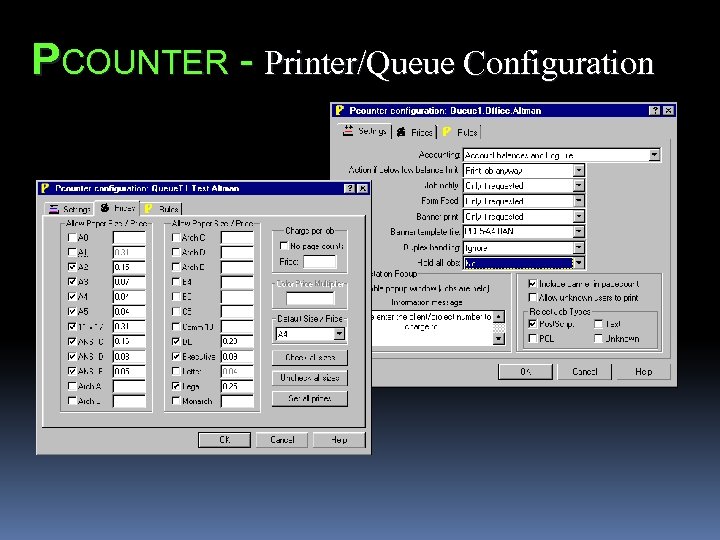Check the PCL reject job type checkbox

[533, 338]
